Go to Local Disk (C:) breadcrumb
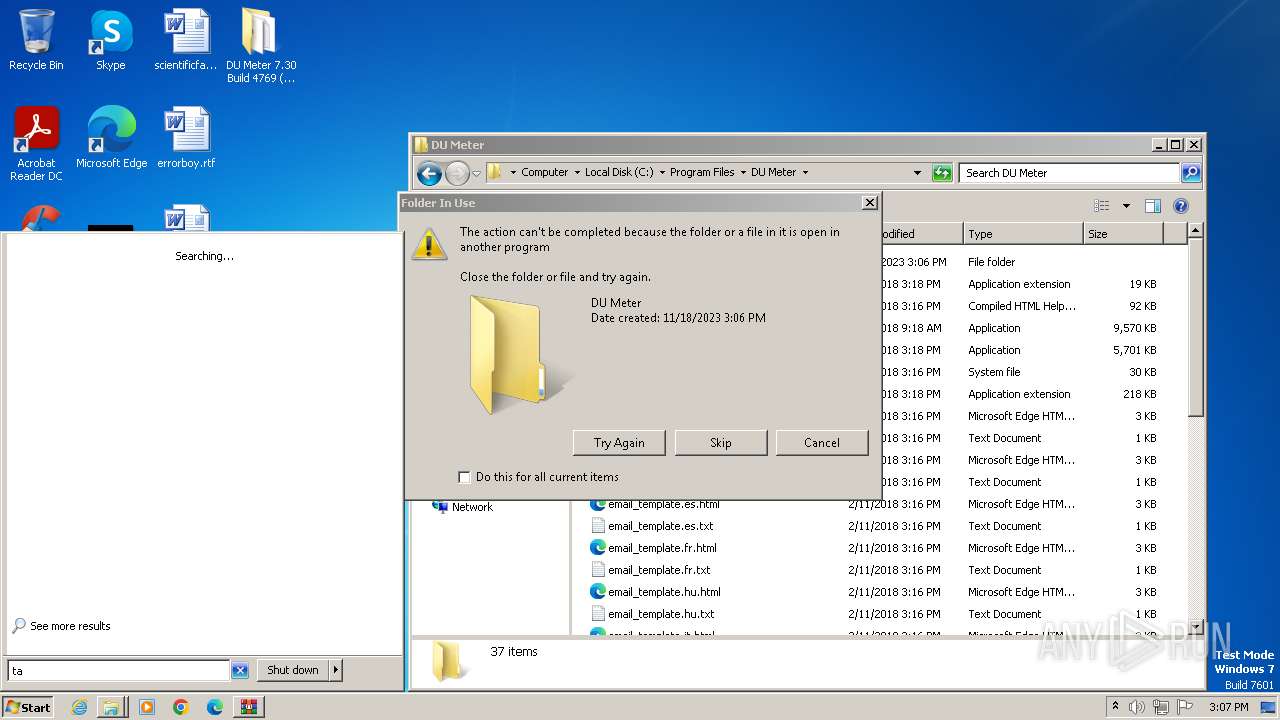The width and height of the screenshot is (1280, 720). point(619,173)
